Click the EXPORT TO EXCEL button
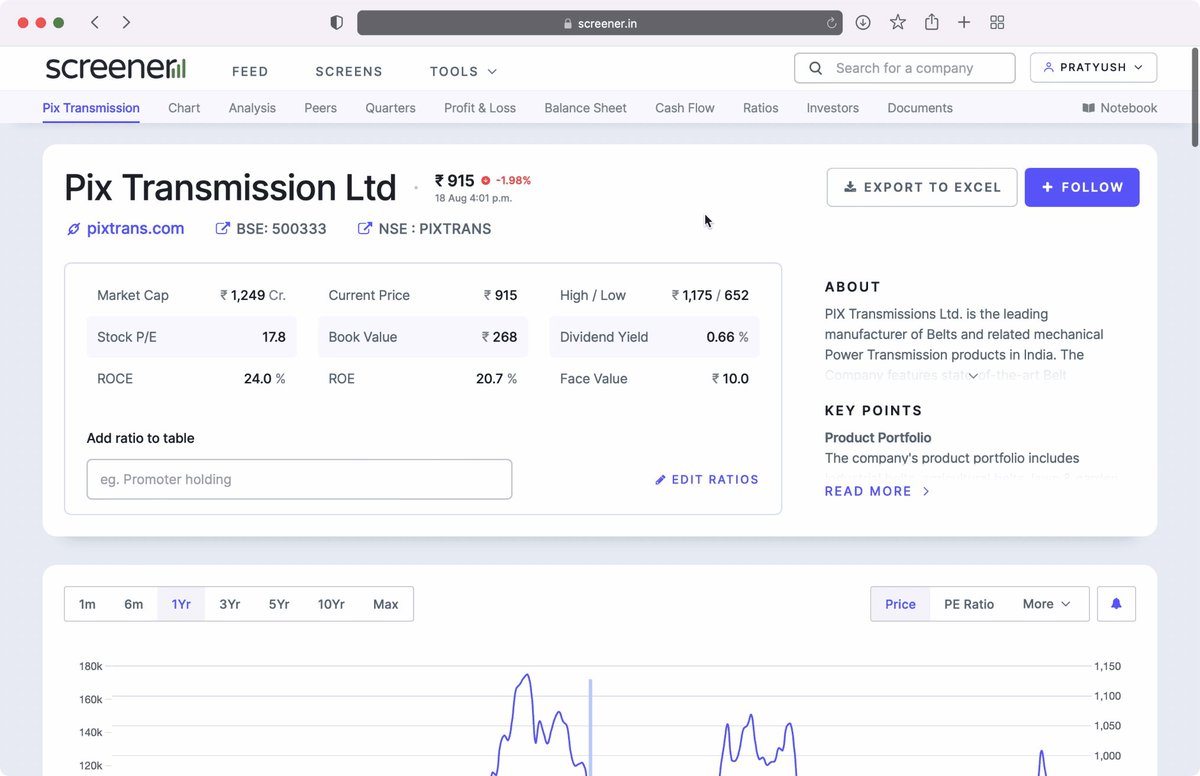Image resolution: width=1200 pixels, height=776 pixels. click(x=922, y=187)
